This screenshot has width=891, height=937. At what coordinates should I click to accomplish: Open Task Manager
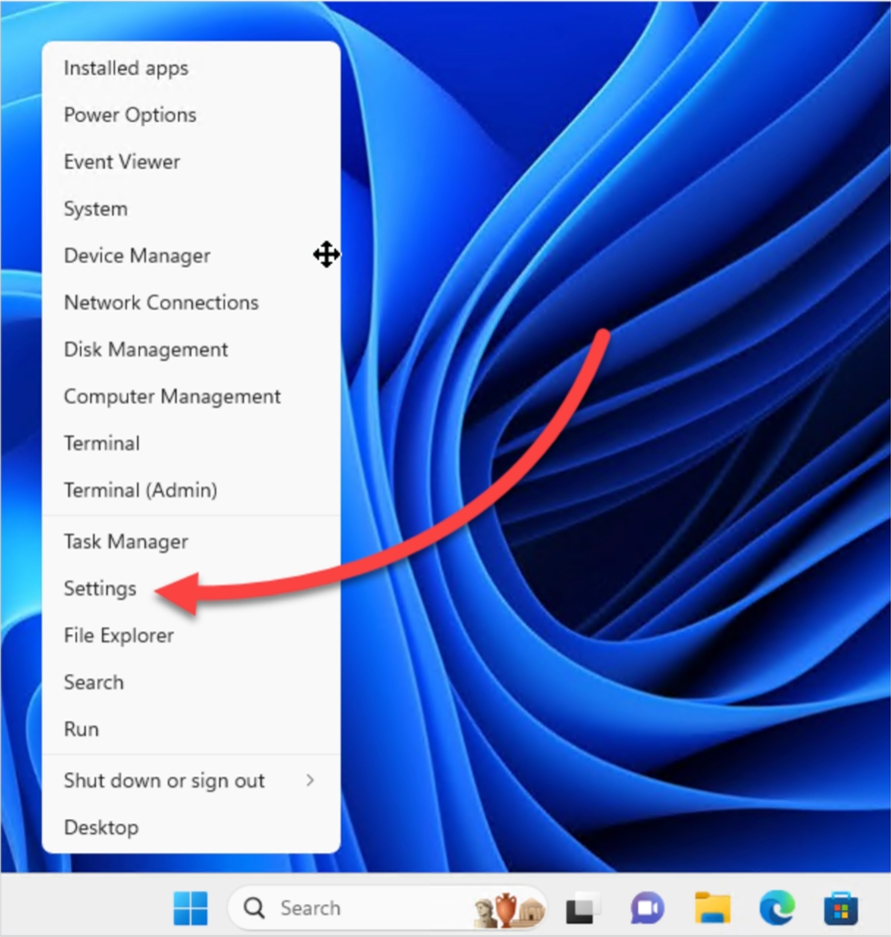[191, 541]
